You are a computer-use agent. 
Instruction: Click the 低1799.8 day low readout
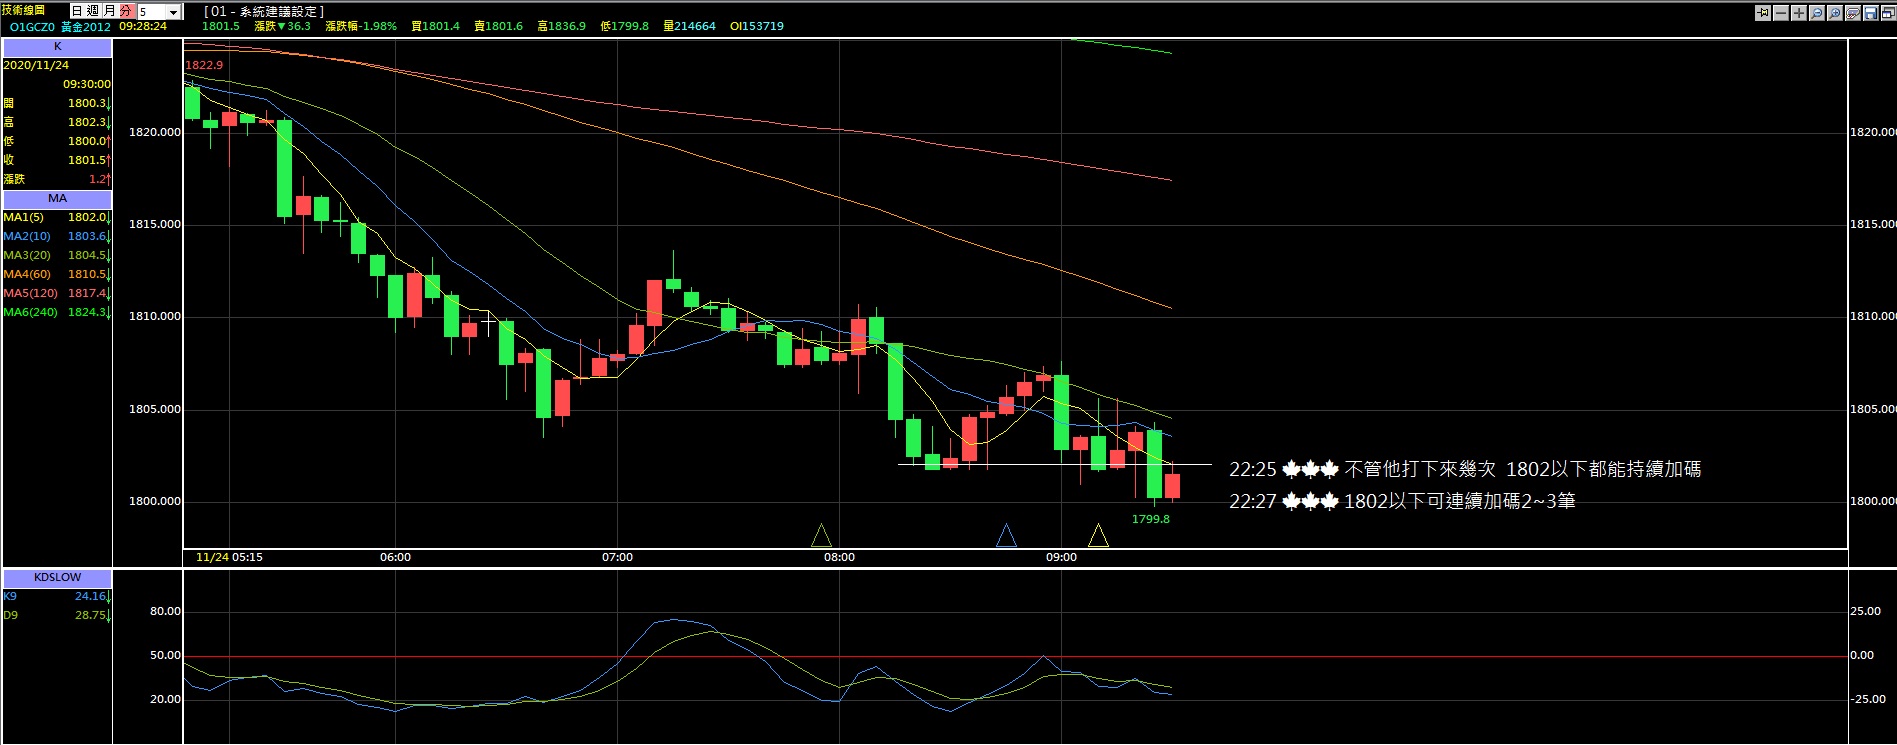click(624, 26)
